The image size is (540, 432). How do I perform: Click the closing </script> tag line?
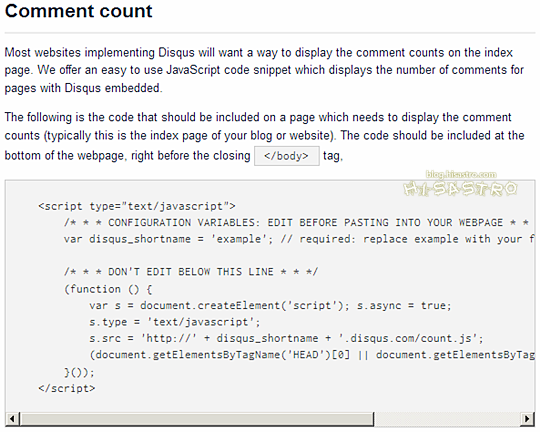[67, 389]
